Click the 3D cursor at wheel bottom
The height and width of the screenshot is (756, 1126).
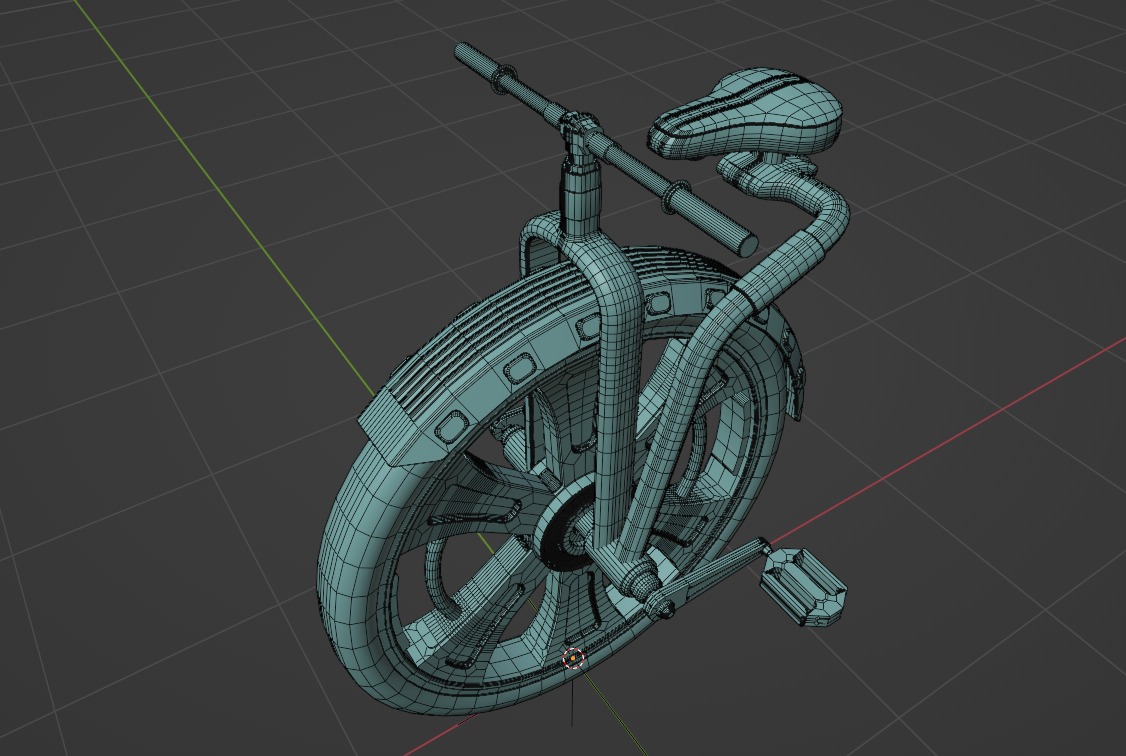(573, 658)
